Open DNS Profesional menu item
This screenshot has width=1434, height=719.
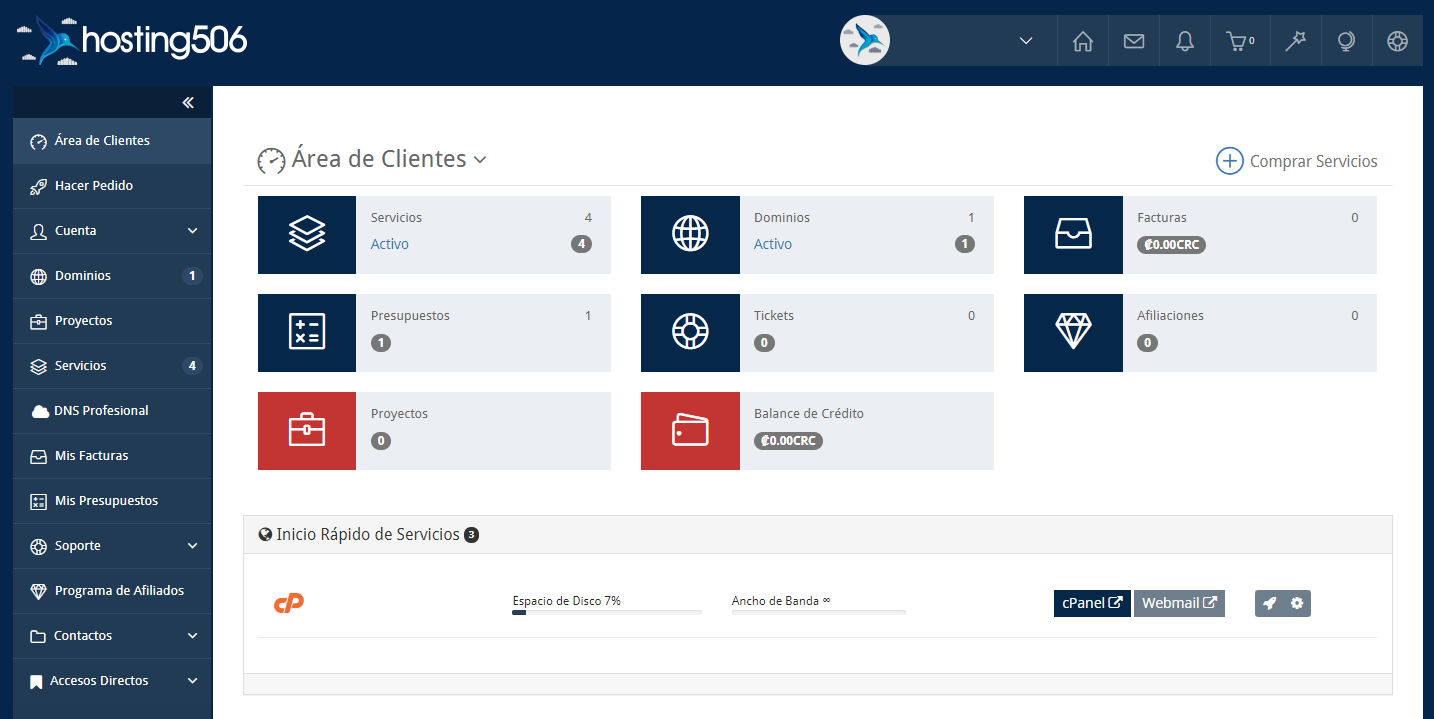point(101,411)
